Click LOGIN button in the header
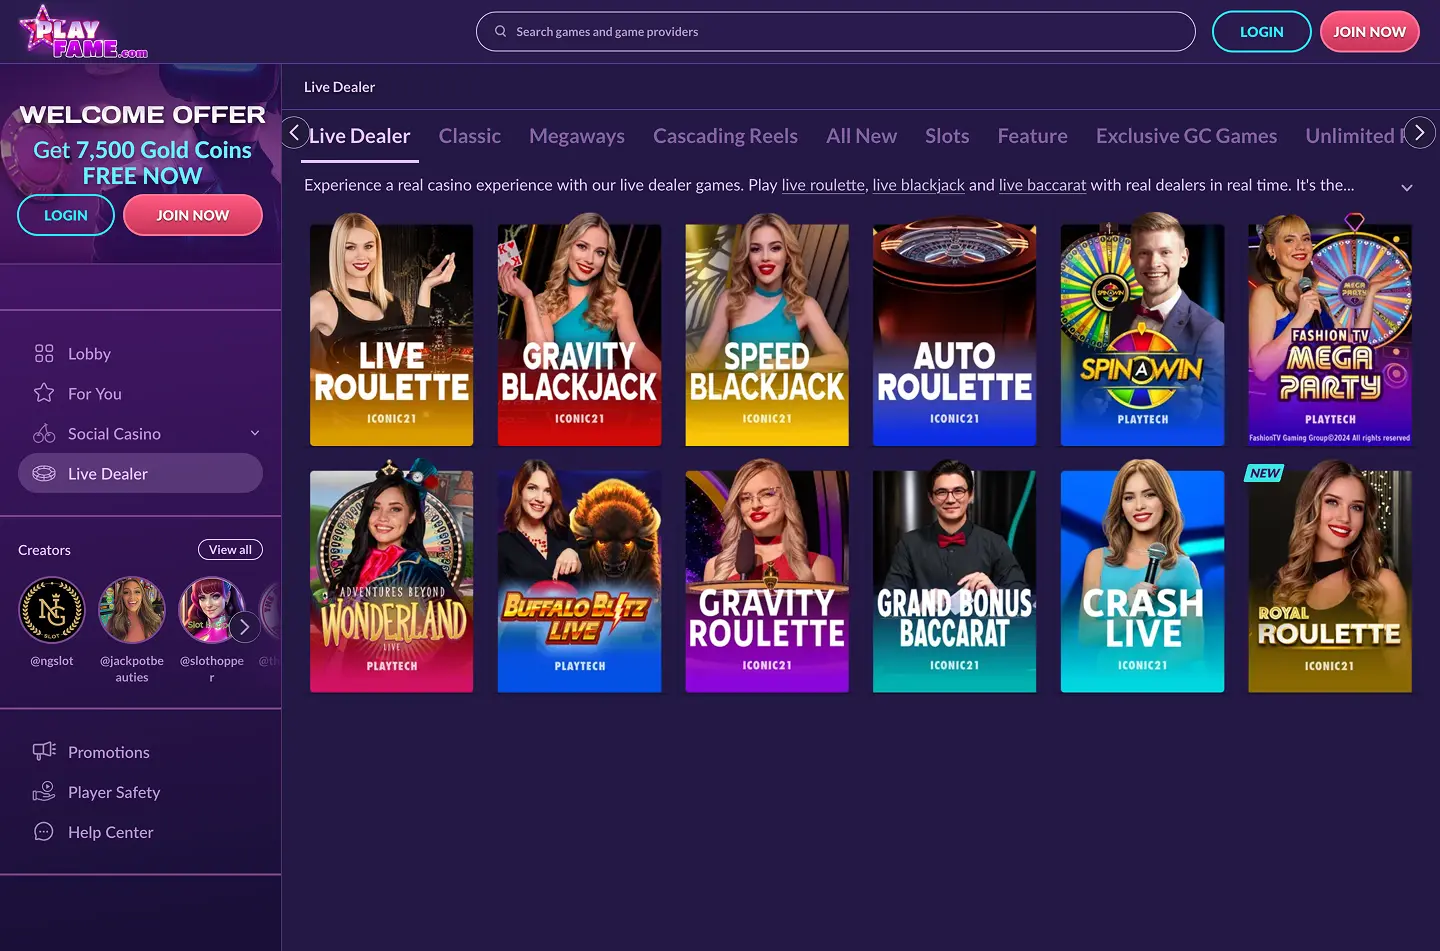This screenshot has width=1440, height=951. coord(1261,31)
